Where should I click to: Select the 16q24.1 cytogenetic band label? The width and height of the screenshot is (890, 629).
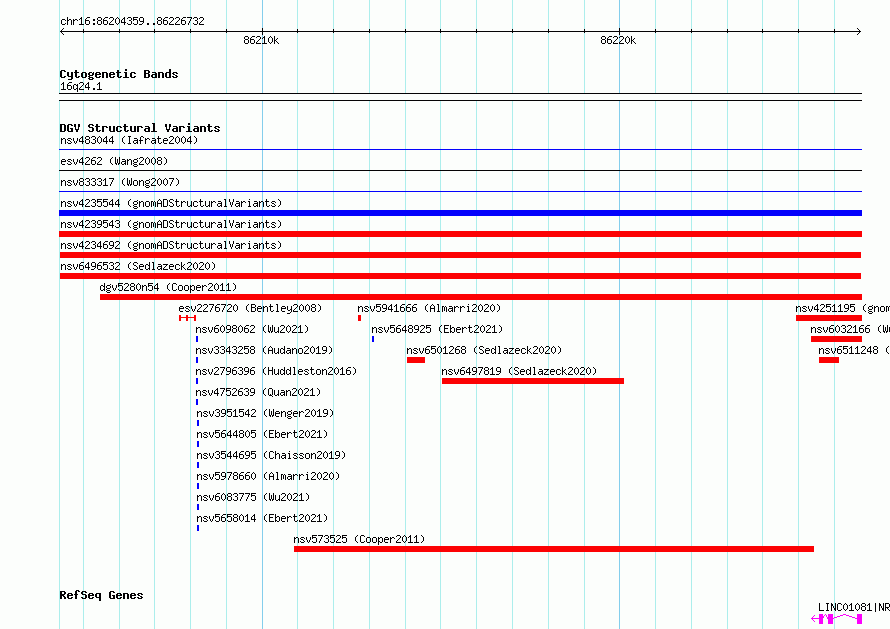pos(81,86)
